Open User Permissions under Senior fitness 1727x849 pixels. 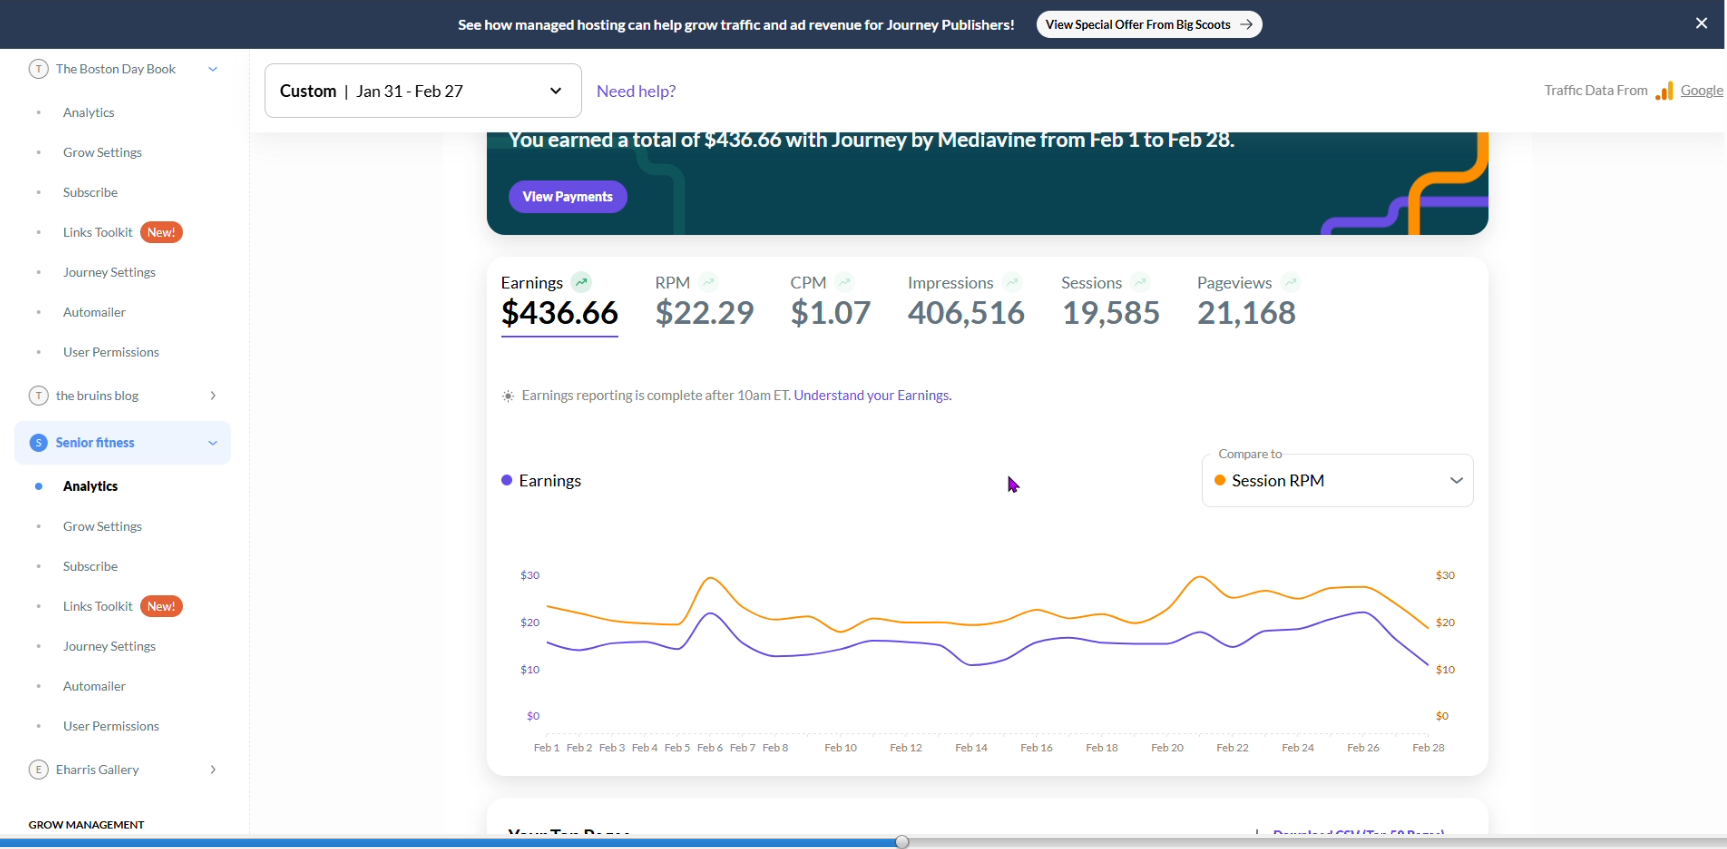click(x=111, y=726)
